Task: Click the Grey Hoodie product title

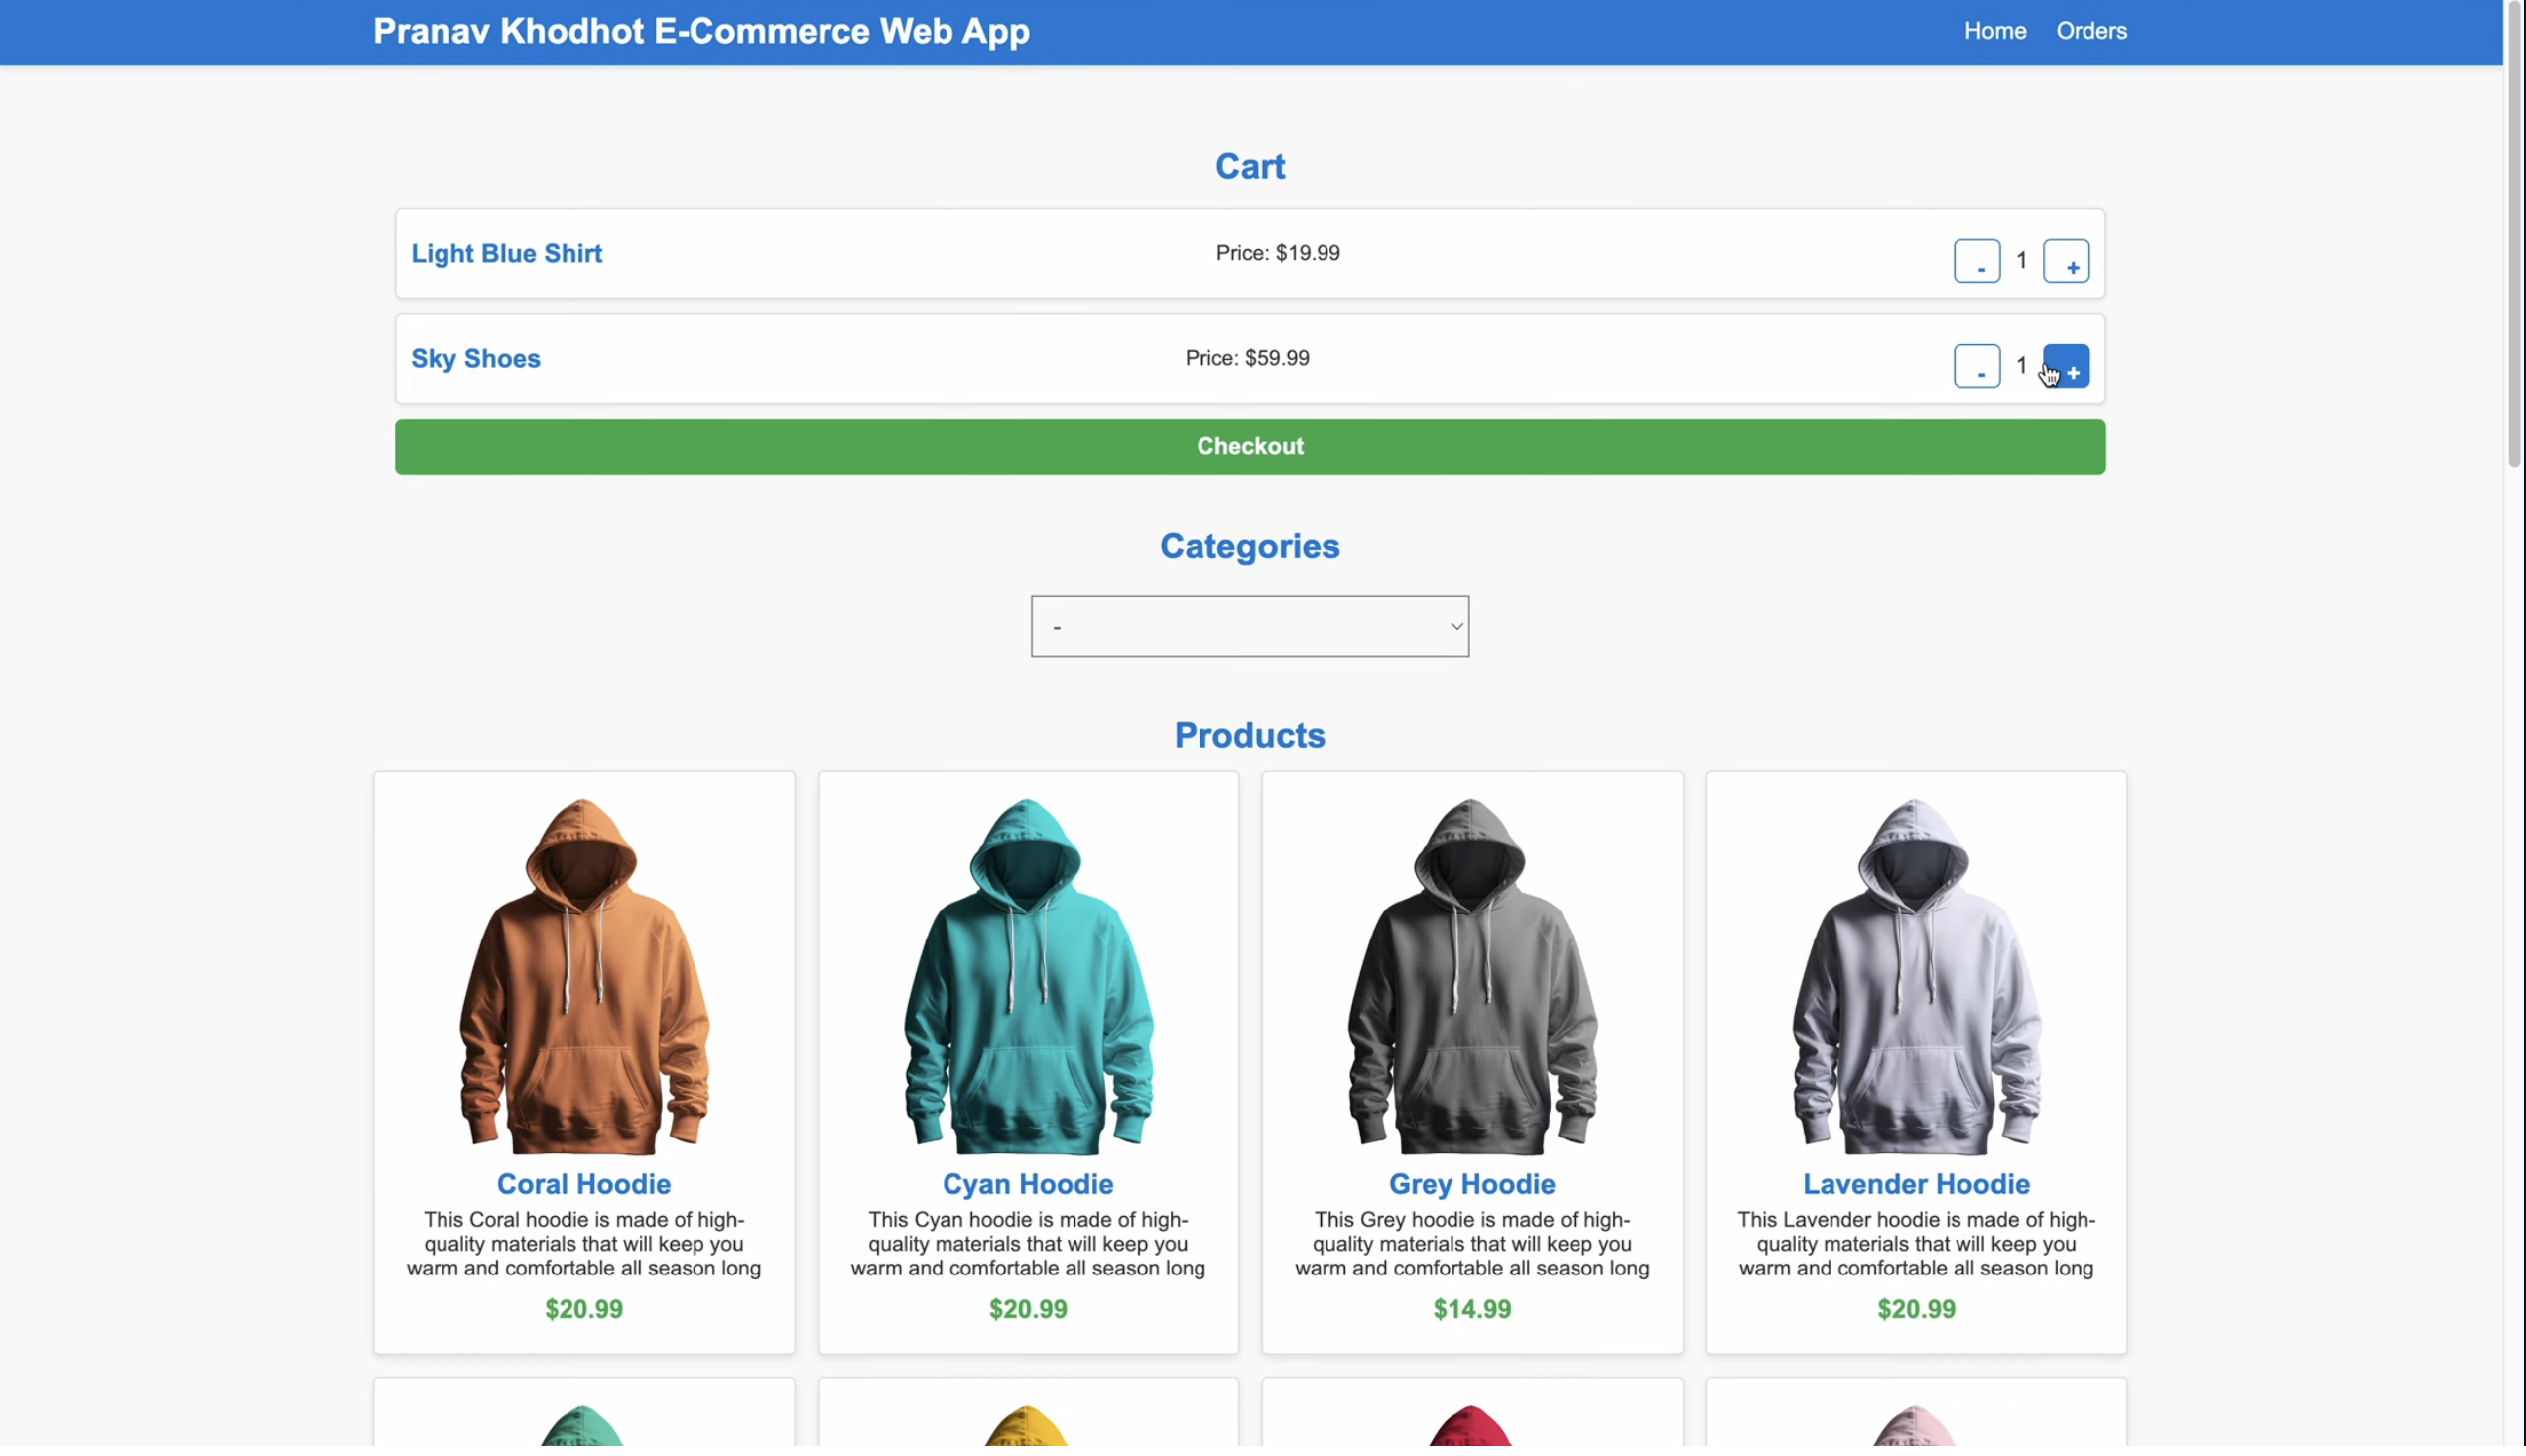Action: [1472, 1185]
